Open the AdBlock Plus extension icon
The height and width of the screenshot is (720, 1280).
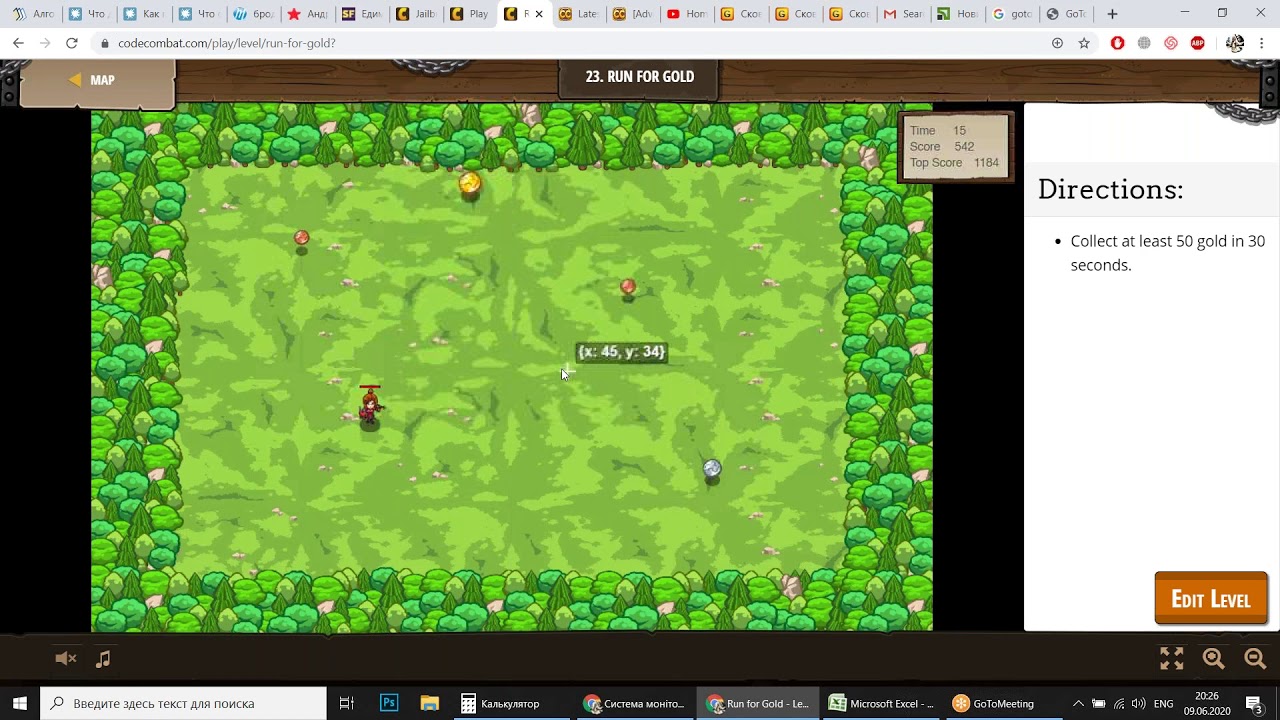(1198, 43)
